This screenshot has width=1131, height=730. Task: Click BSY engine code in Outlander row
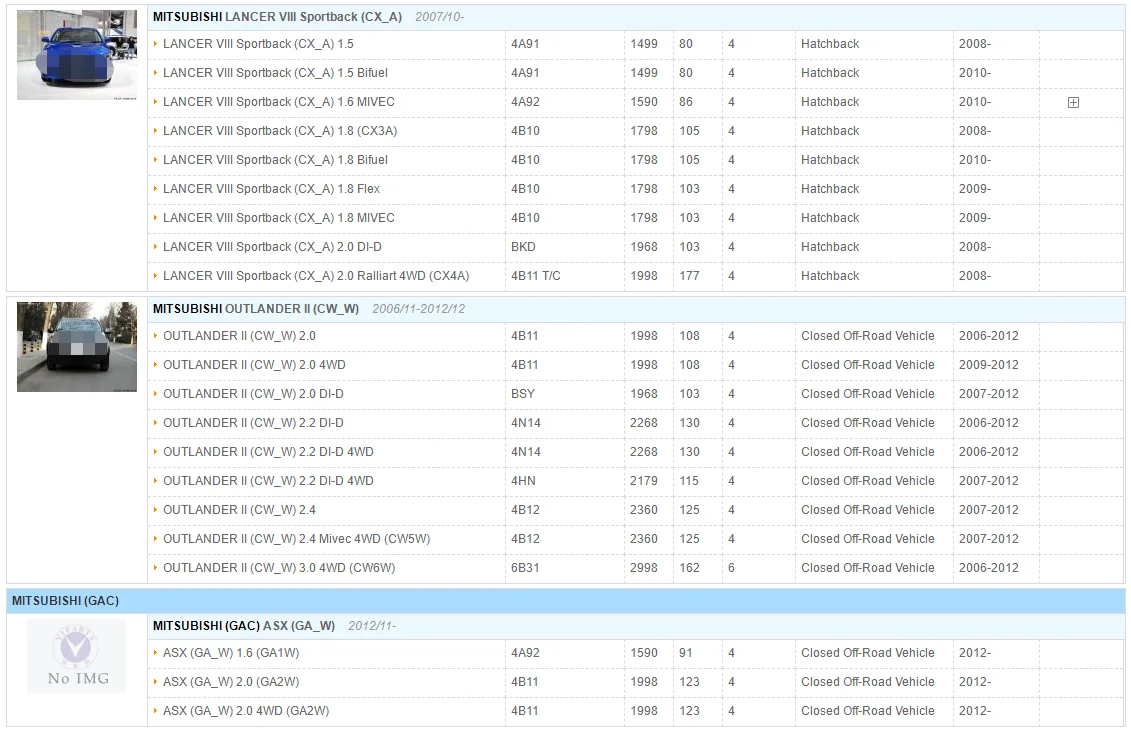coord(523,394)
